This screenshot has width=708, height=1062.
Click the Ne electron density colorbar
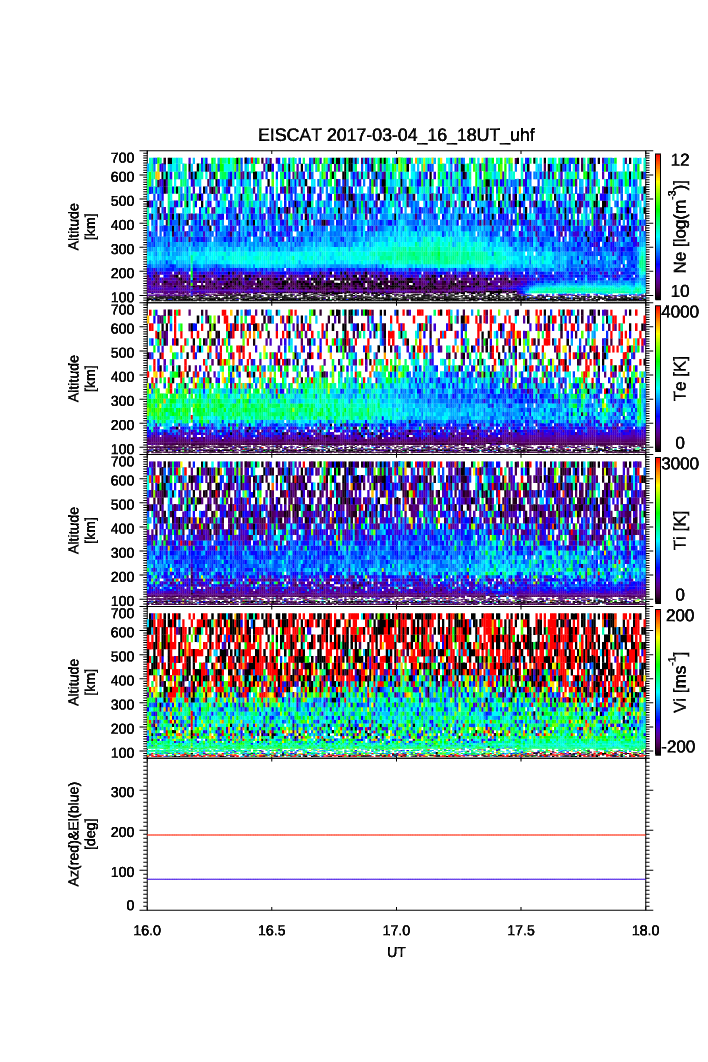click(x=656, y=225)
